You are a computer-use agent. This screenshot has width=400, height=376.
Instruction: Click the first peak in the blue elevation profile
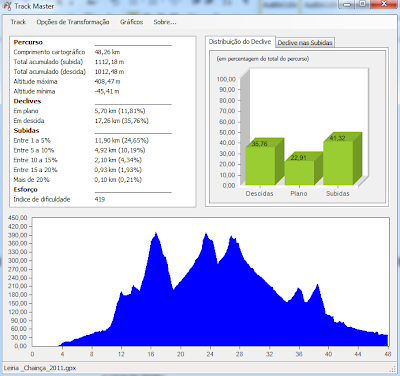click(x=156, y=235)
